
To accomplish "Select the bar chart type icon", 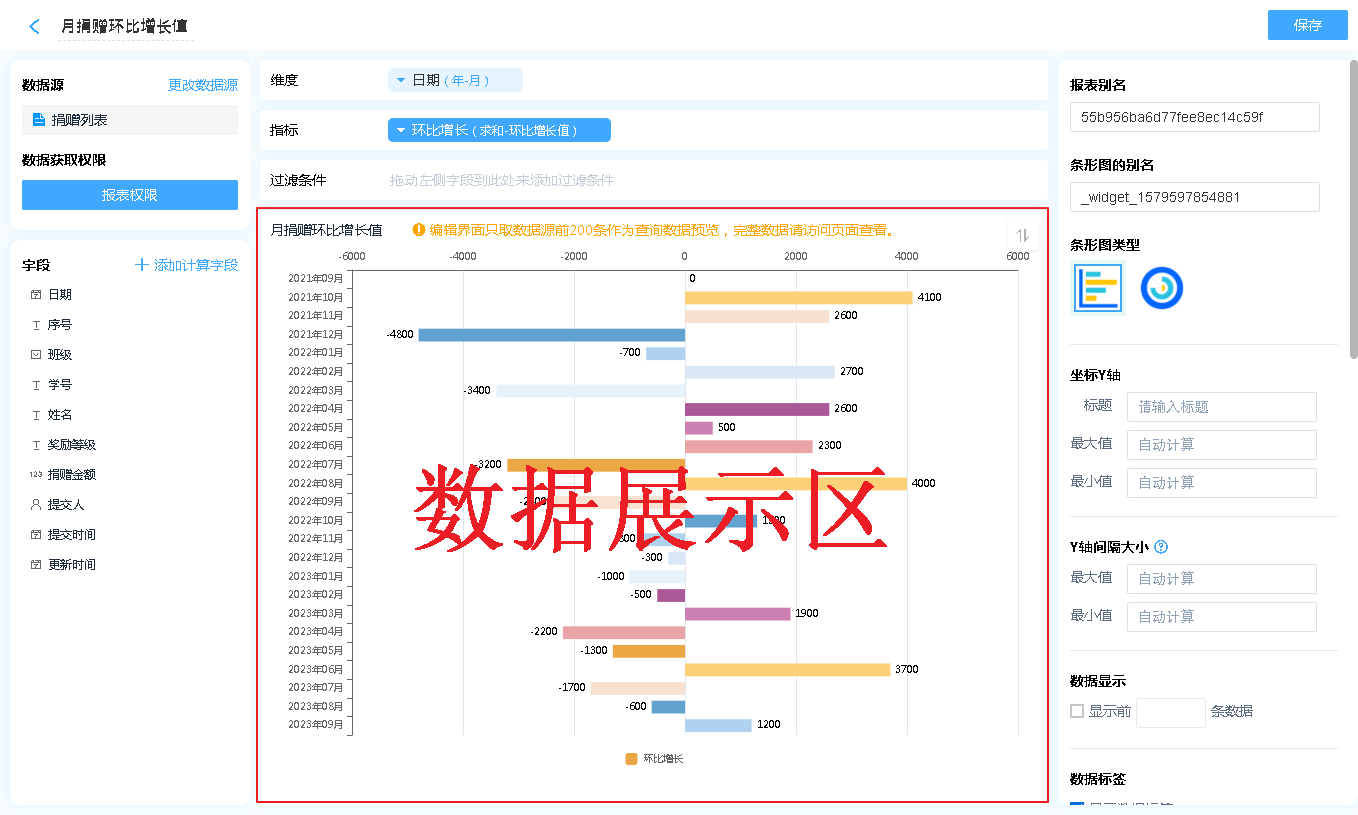I will [x=1098, y=288].
